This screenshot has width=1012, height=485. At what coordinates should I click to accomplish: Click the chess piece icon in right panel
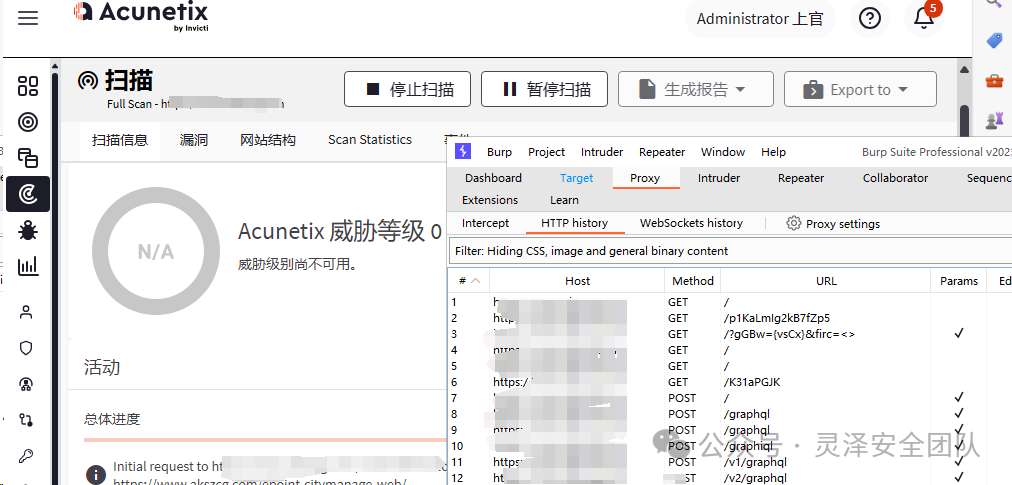coord(994,119)
